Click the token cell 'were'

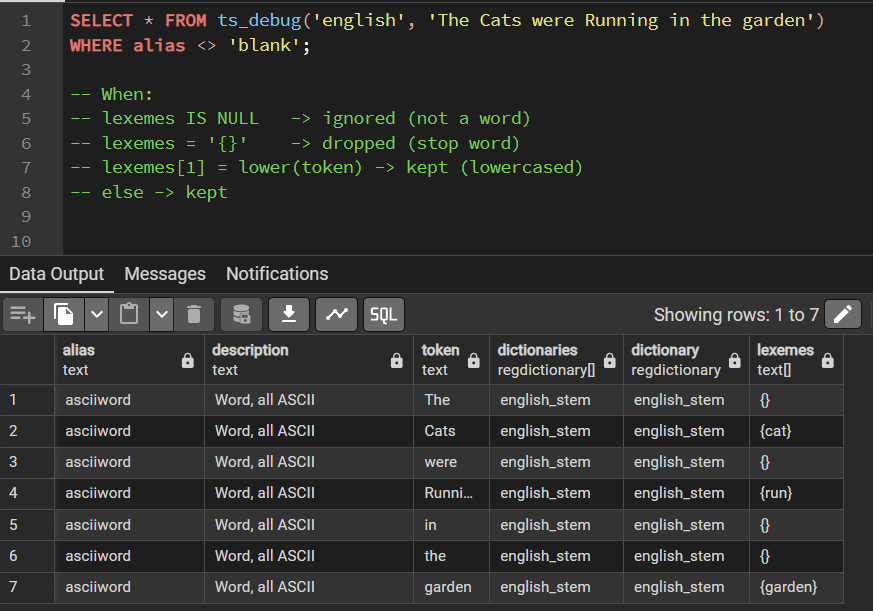coord(452,462)
